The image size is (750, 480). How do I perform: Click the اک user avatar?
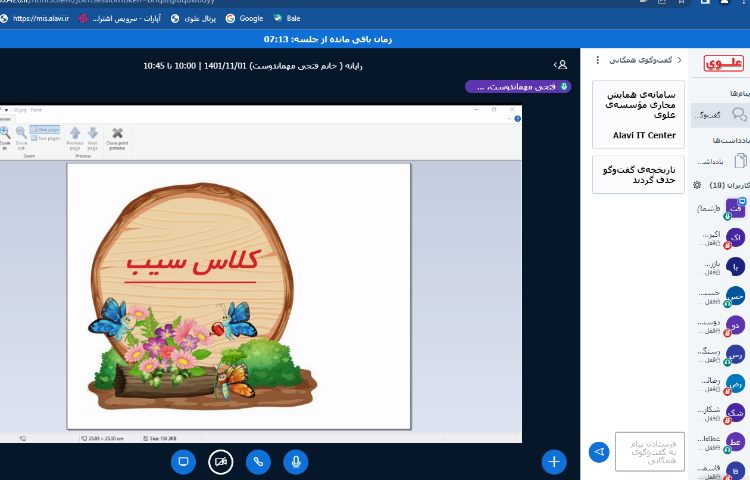click(735, 238)
